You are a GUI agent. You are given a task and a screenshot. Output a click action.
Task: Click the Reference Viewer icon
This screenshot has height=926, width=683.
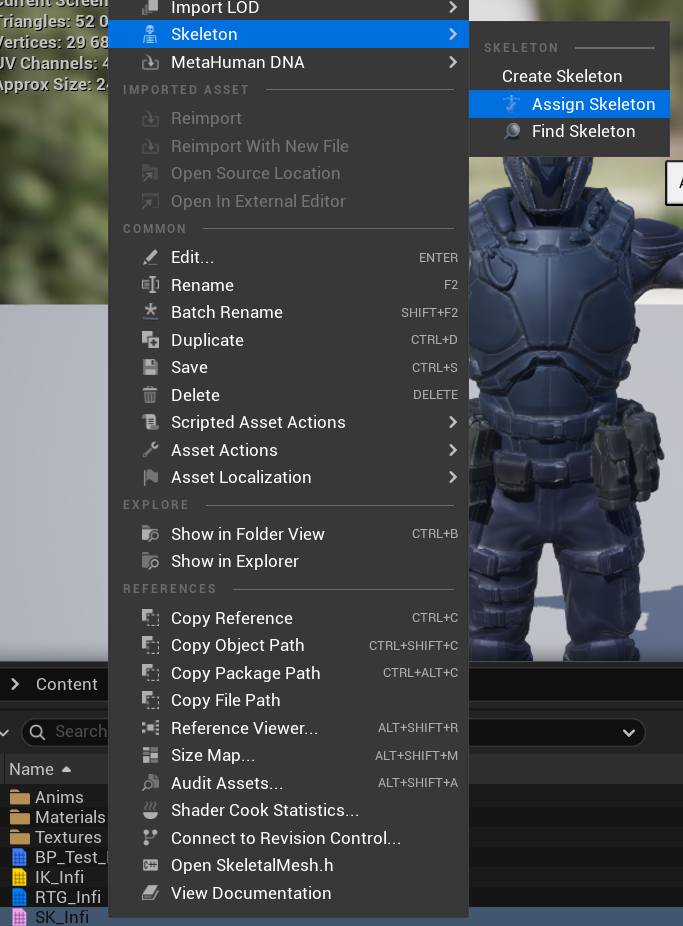click(x=150, y=728)
